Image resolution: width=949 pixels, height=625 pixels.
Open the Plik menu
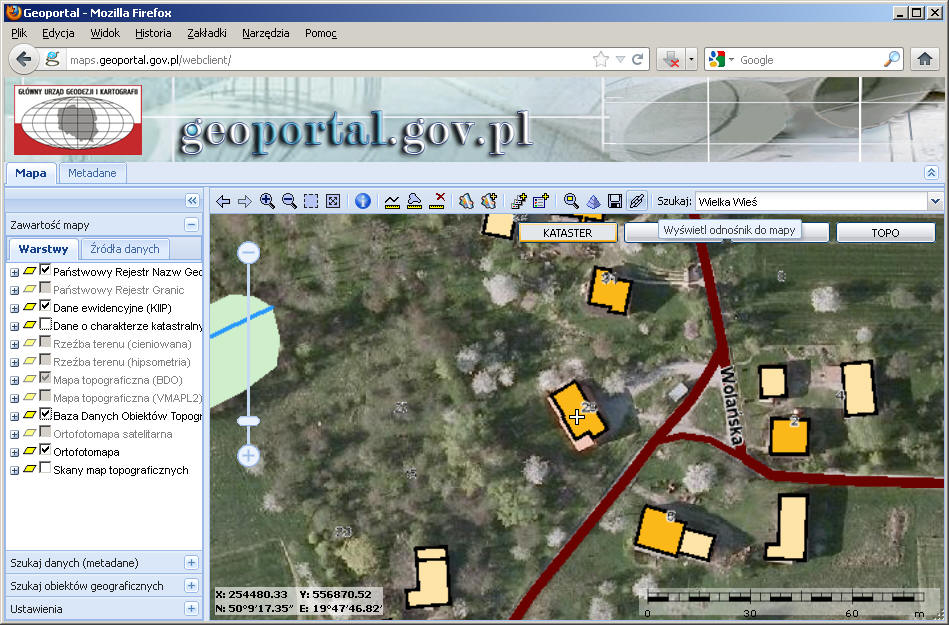point(19,33)
